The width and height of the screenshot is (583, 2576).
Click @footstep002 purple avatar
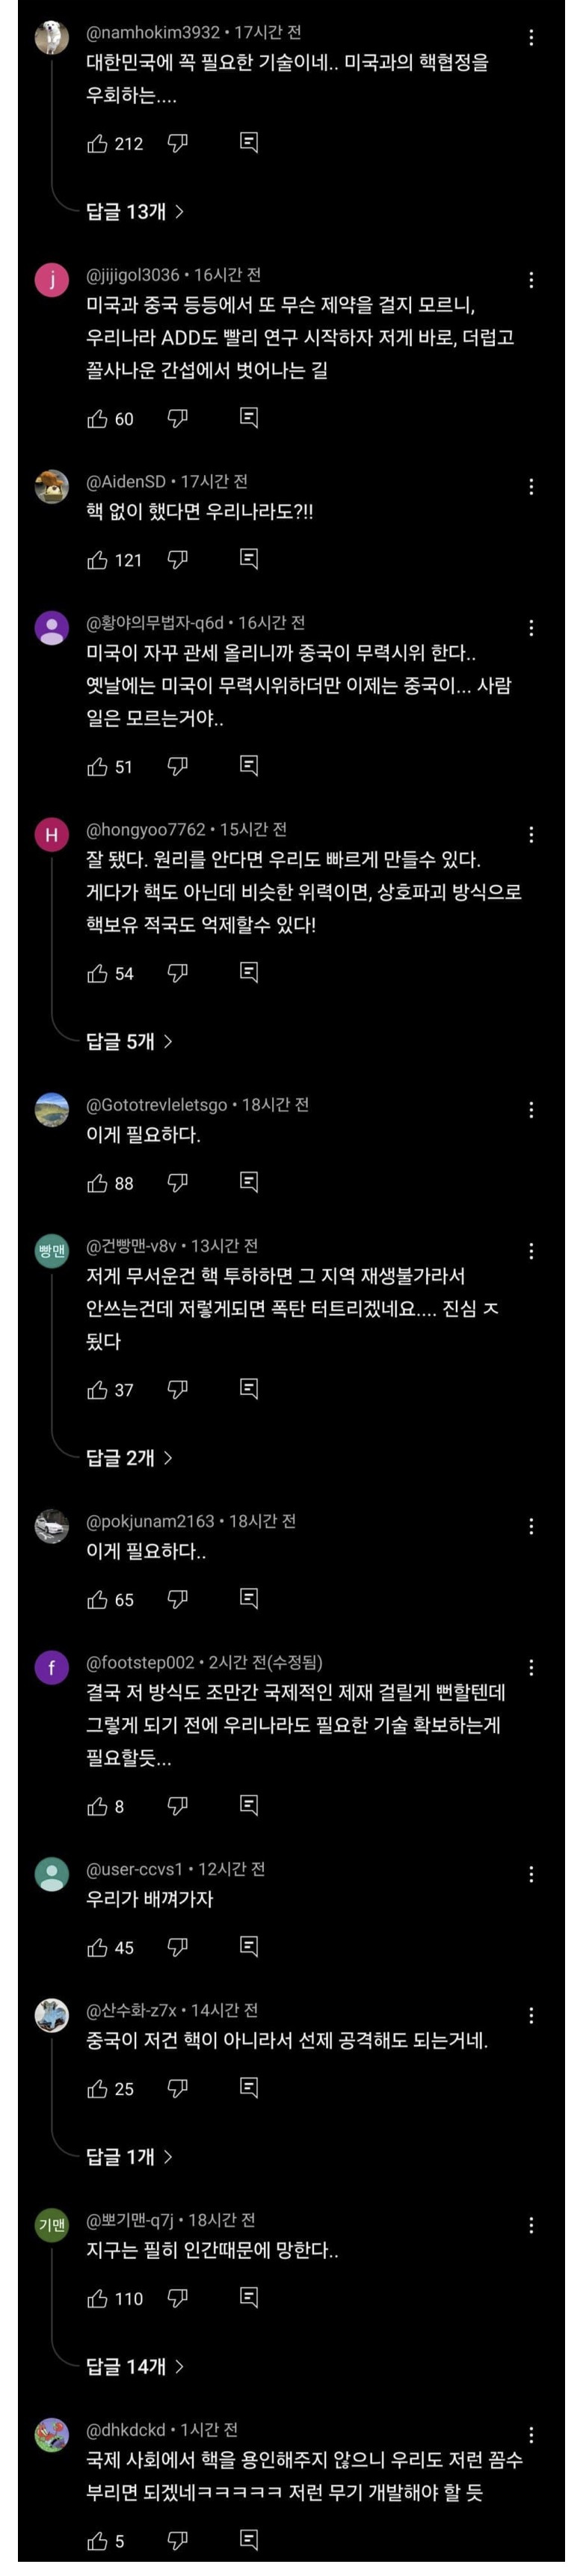click(52, 1667)
